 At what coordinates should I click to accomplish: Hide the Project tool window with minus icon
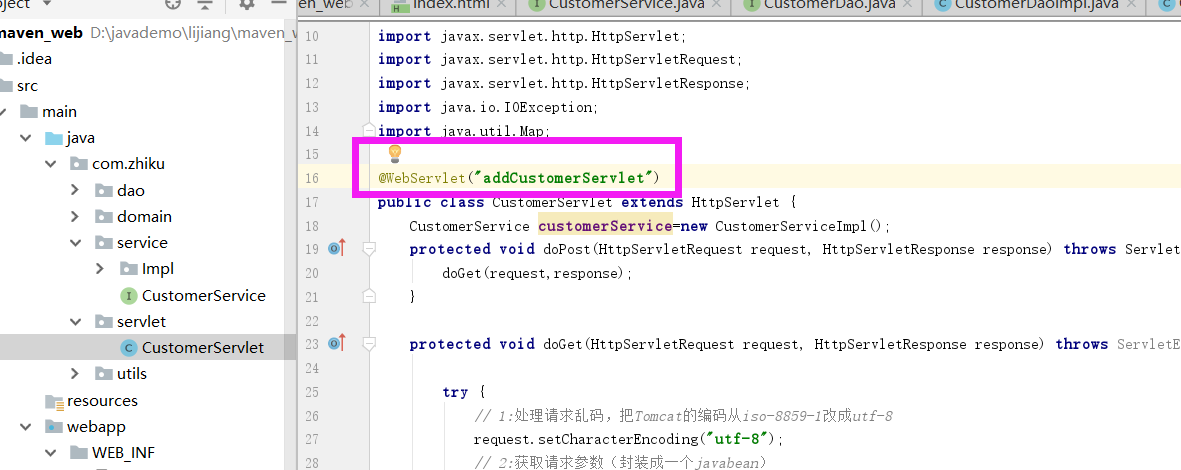[x=279, y=3]
